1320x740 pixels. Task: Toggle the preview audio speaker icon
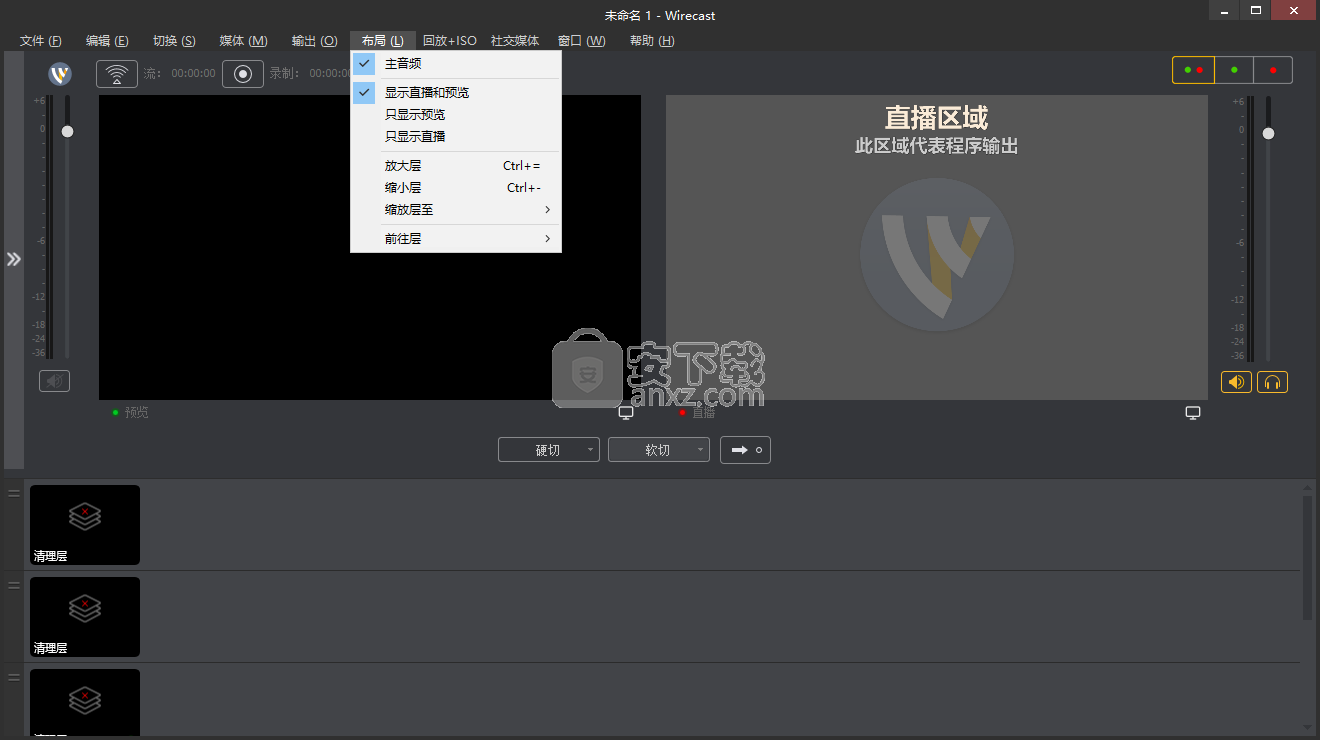tap(54, 381)
